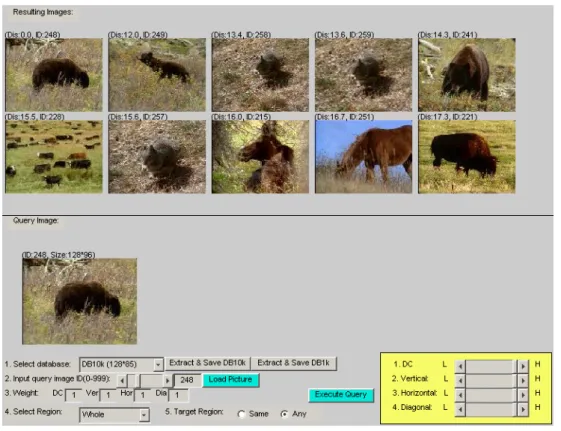The width and height of the screenshot is (561, 431).
Task: Select the Any target region radio button
Action: 284,414
